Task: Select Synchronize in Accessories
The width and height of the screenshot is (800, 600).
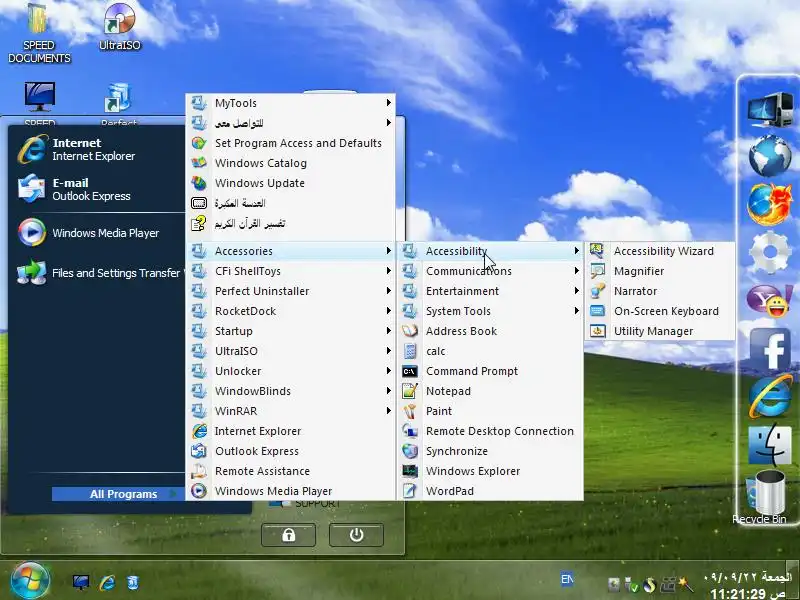Action: tap(490, 451)
